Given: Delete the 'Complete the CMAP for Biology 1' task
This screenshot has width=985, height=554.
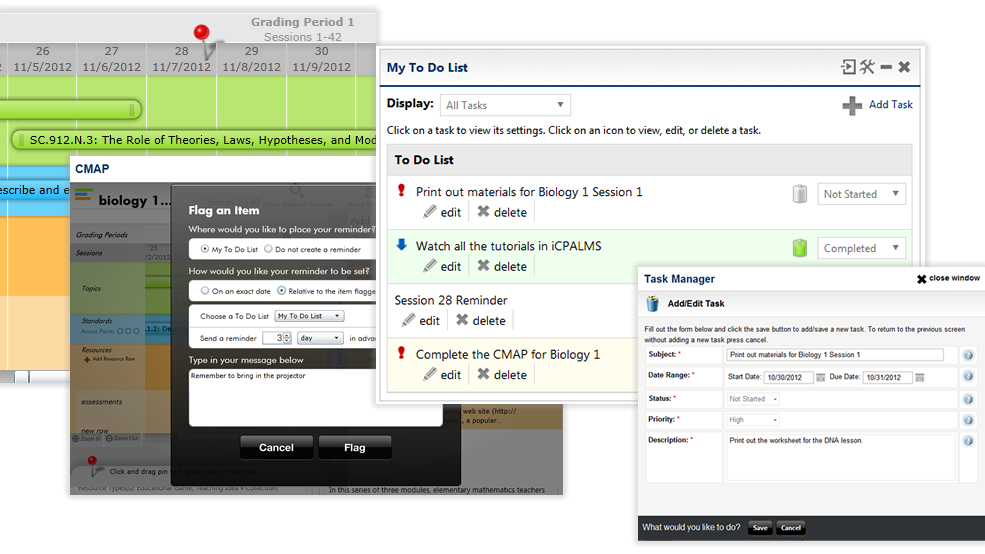Looking at the screenshot, I should point(502,375).
